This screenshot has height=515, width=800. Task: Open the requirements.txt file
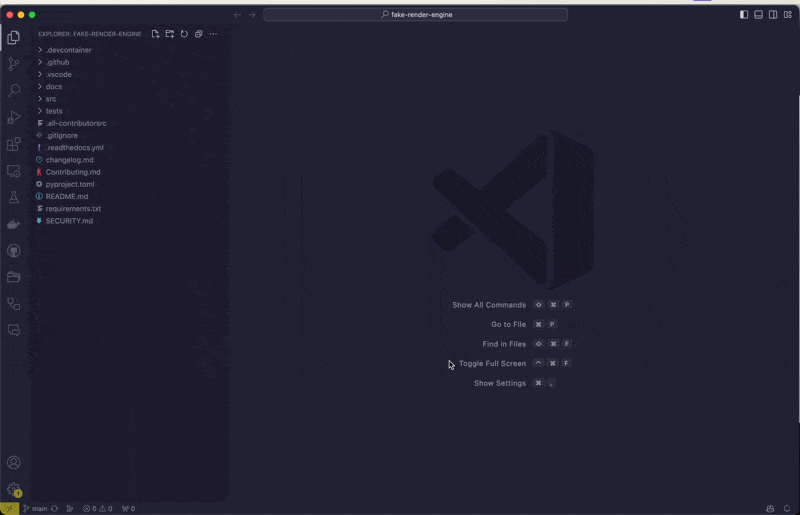(x=130, y=209)
